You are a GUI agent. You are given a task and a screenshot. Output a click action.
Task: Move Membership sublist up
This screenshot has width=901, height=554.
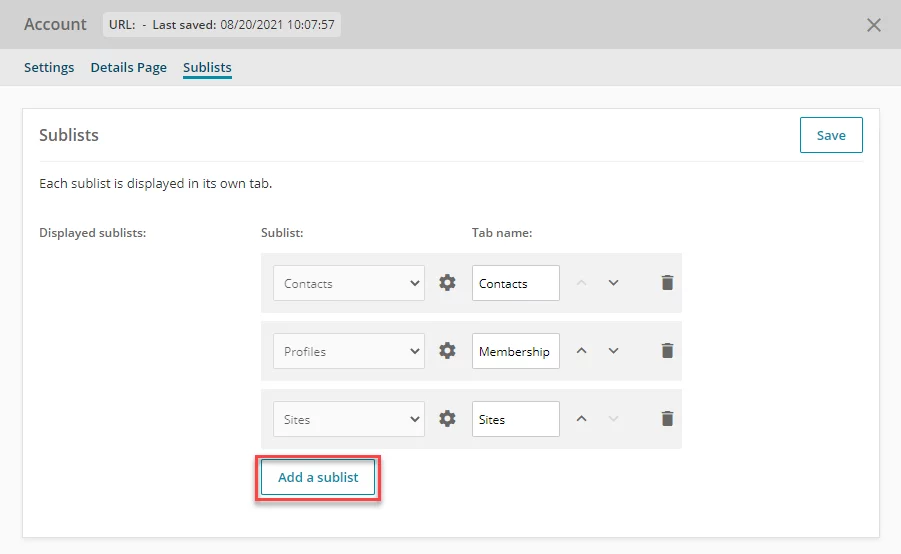tap(582, 351)
